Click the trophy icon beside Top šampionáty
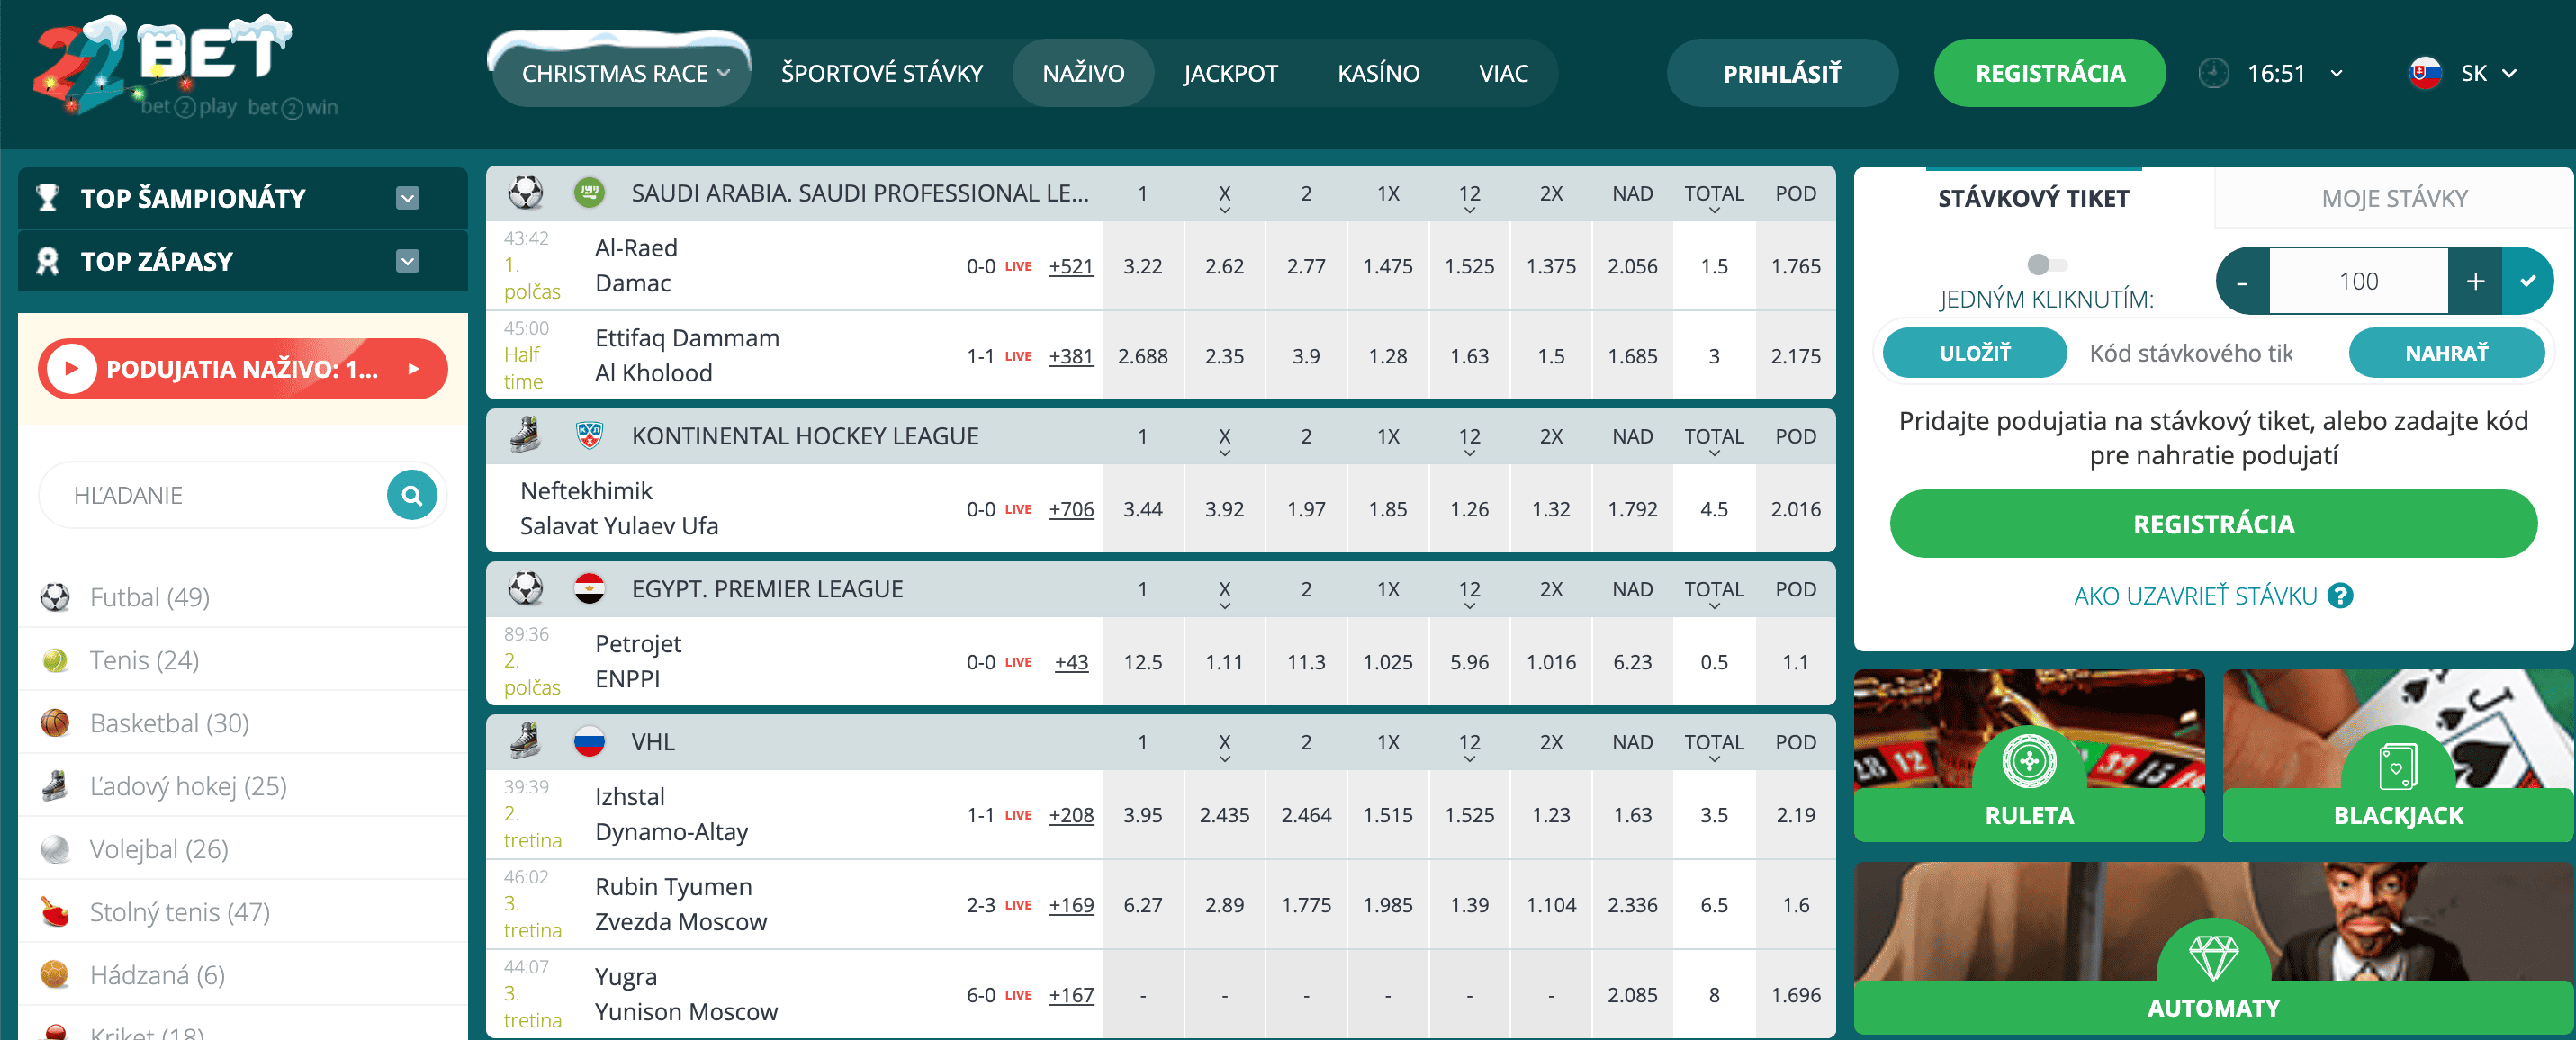 click(x=47, y=198)
